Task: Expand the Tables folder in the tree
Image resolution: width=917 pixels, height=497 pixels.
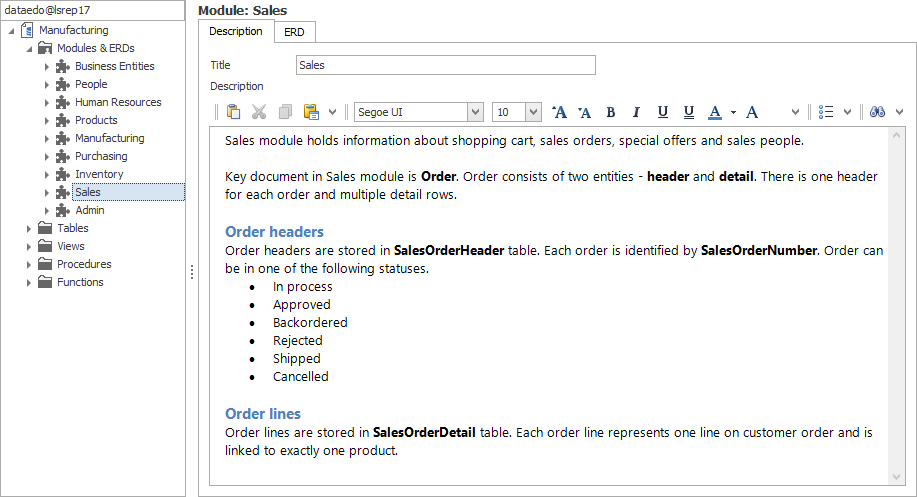Action: [x=29, y=228]
